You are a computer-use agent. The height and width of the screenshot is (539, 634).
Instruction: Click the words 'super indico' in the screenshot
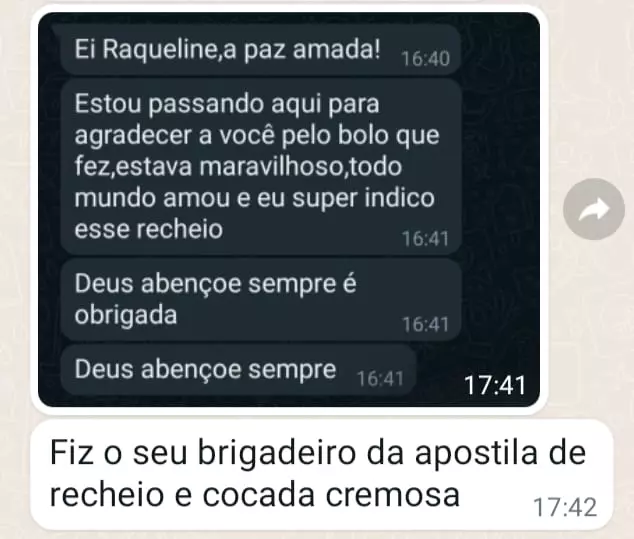point(363,199)
